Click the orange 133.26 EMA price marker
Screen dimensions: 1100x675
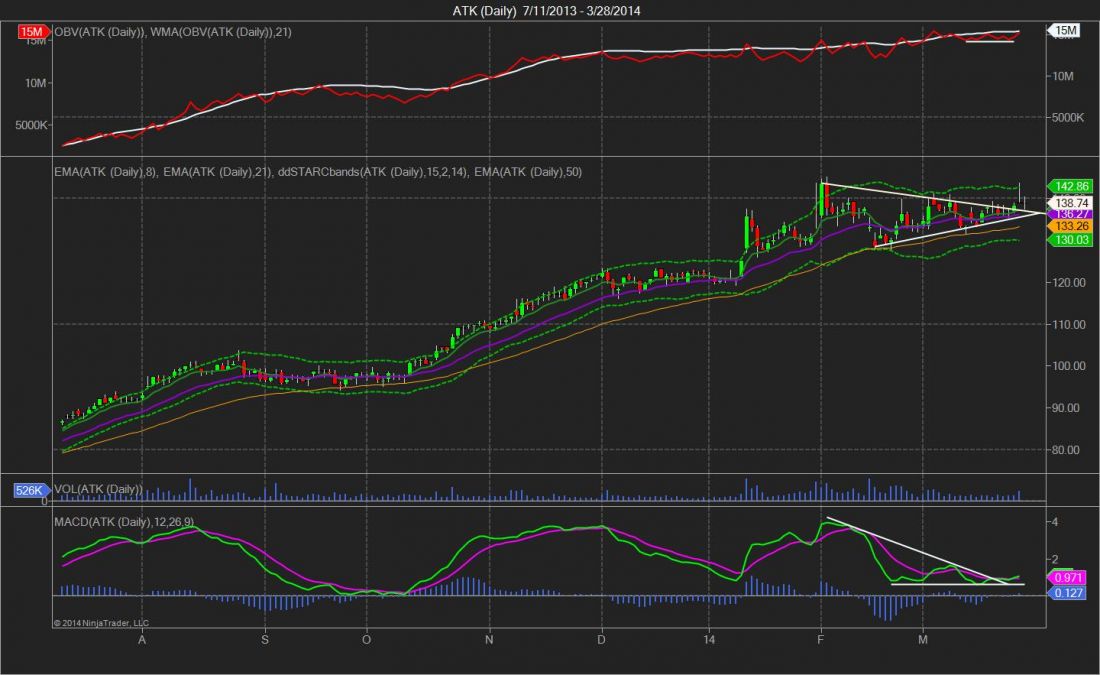tap(1066, 226)
